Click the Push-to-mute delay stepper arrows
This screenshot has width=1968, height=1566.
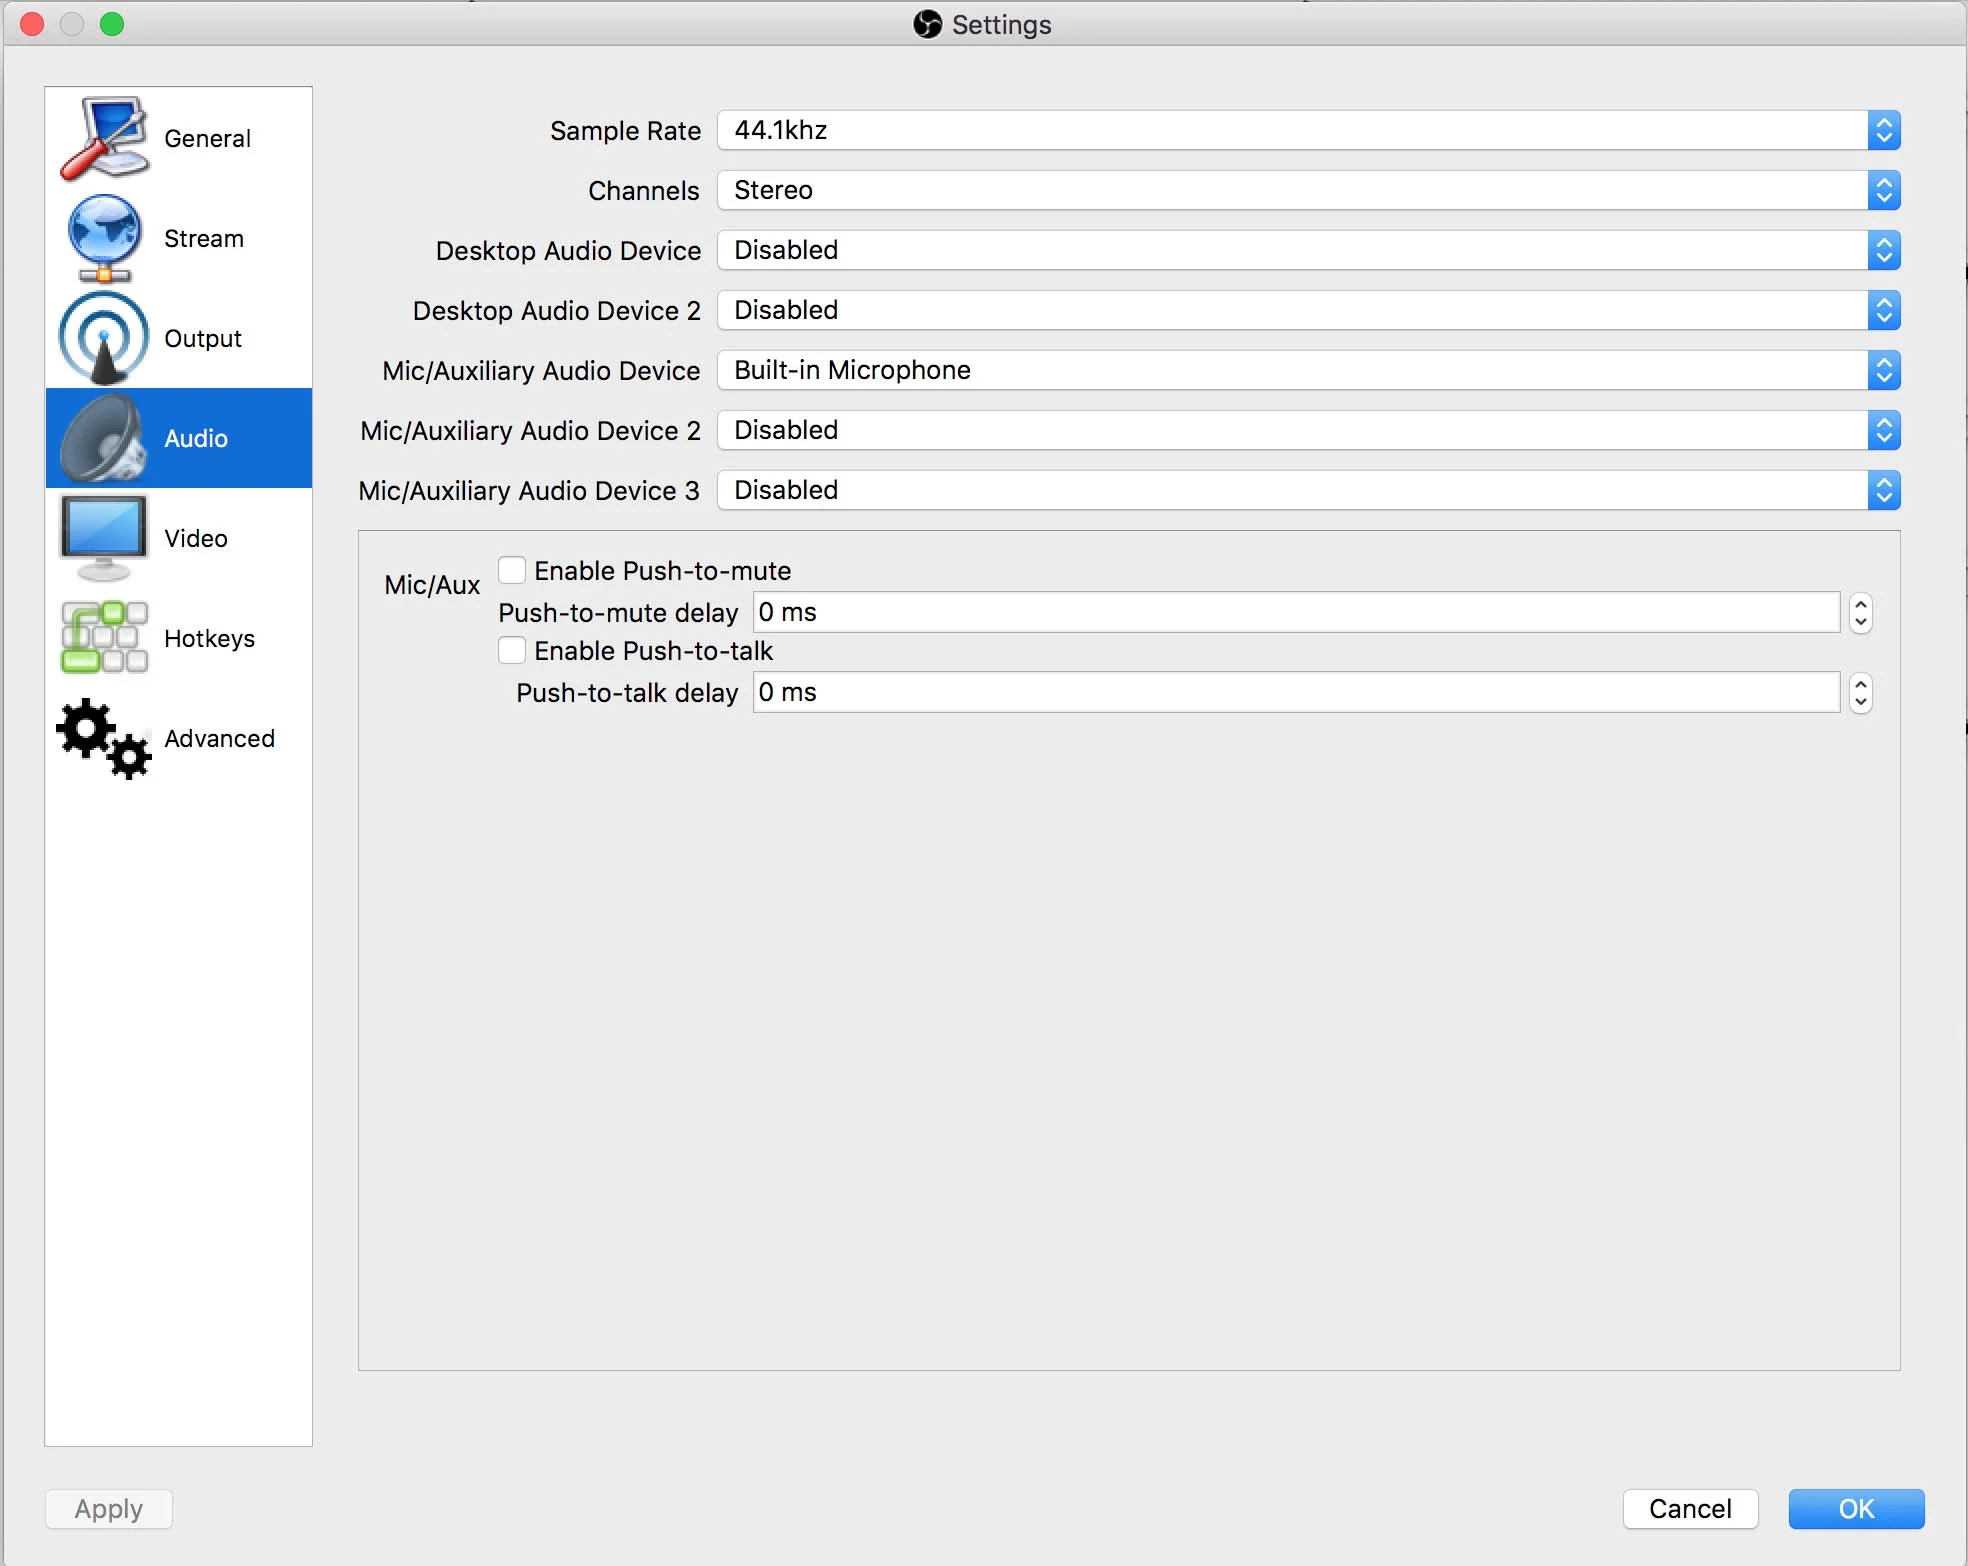[x=1860, y=612]
